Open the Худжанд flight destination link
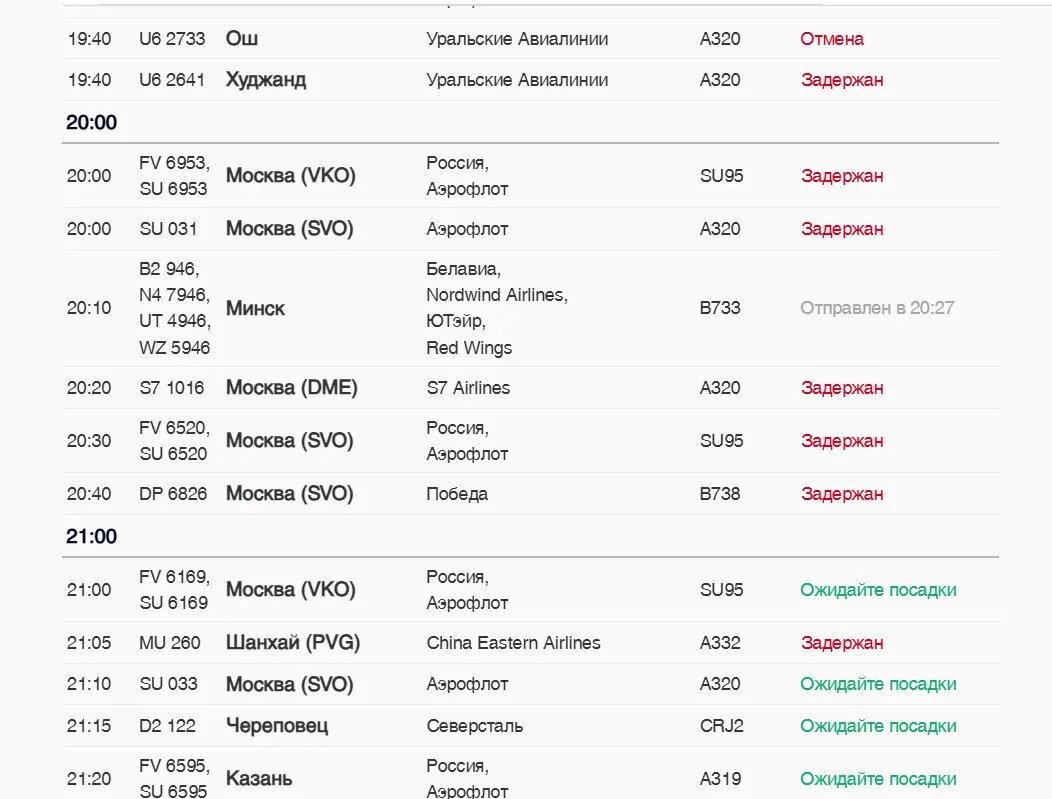Image resolution: width=1052 pixels, height=799 pixels. point(266,80)
